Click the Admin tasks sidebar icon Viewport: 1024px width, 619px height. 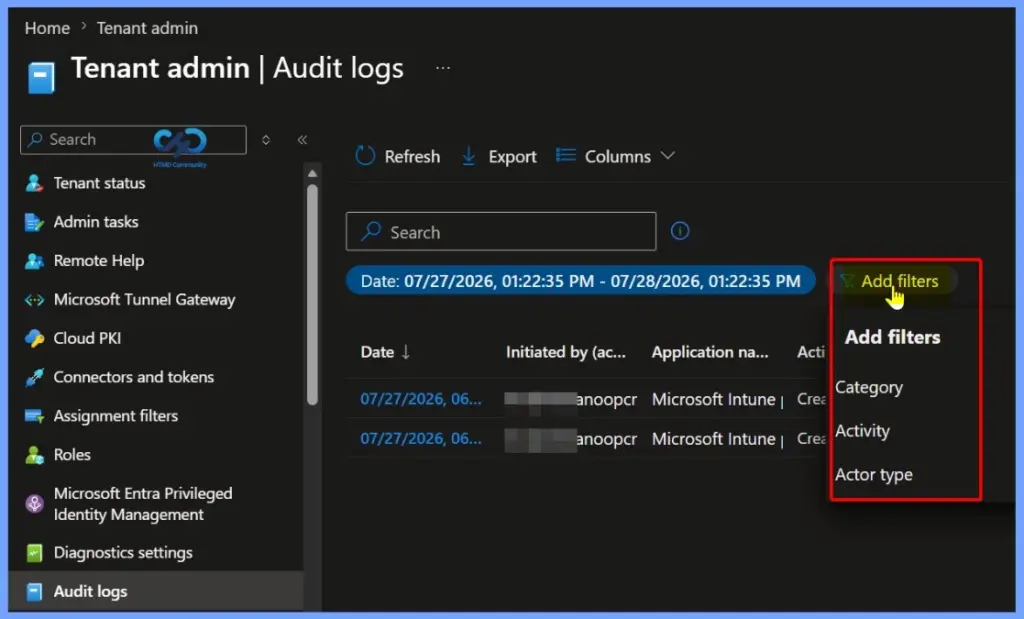(x=34, y=222)
